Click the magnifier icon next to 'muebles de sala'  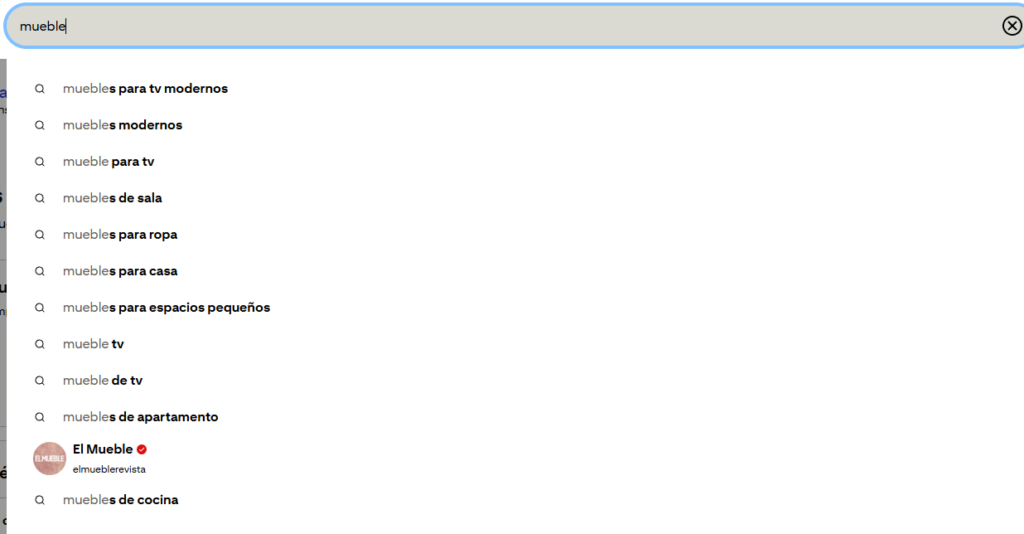click(40, 198)
